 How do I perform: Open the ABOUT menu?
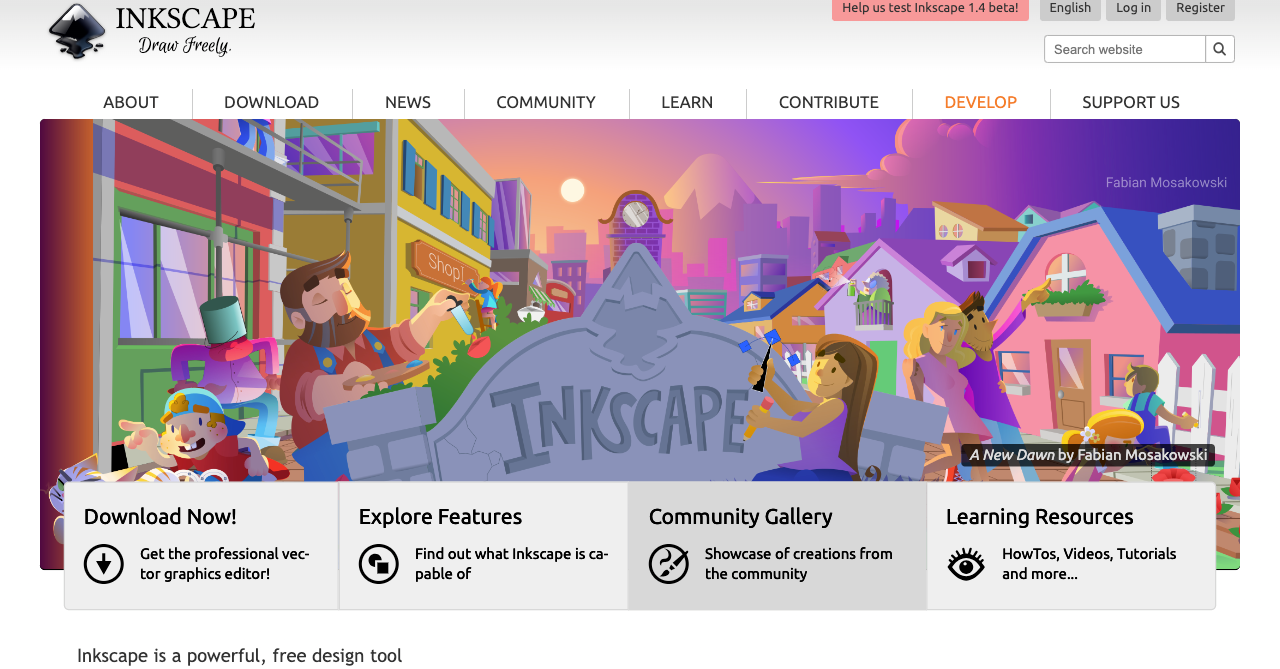[x=131, y=102]
